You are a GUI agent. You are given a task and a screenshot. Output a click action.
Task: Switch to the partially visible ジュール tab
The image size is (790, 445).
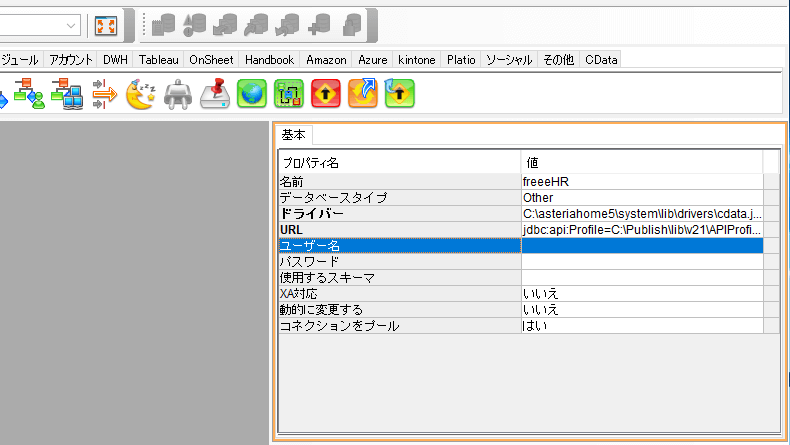(21, 60)
